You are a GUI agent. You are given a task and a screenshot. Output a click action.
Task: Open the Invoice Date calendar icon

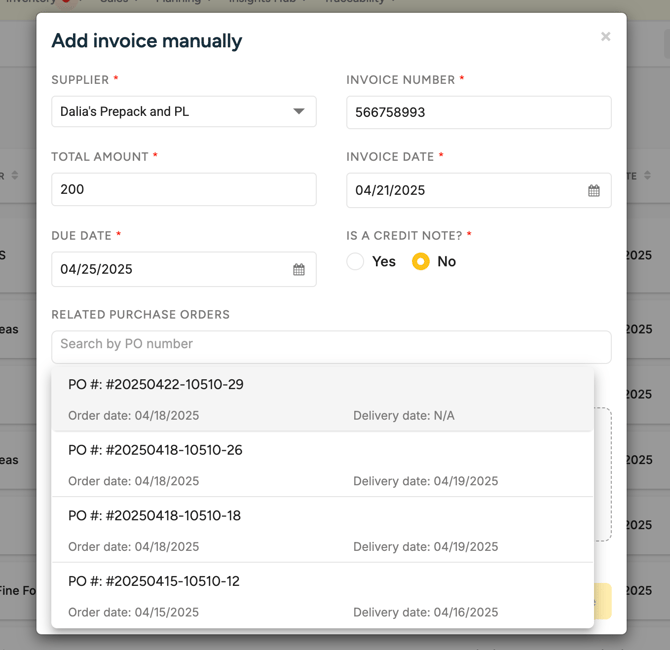click(x=594, y=191)
